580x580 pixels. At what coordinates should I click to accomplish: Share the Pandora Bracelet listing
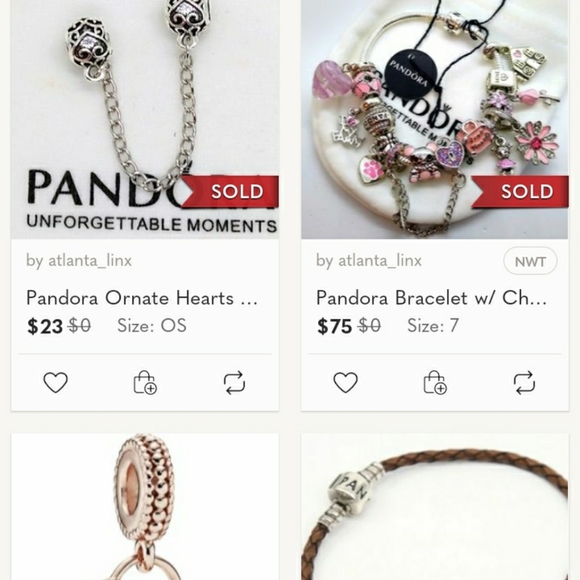click(x=524, y=382)
